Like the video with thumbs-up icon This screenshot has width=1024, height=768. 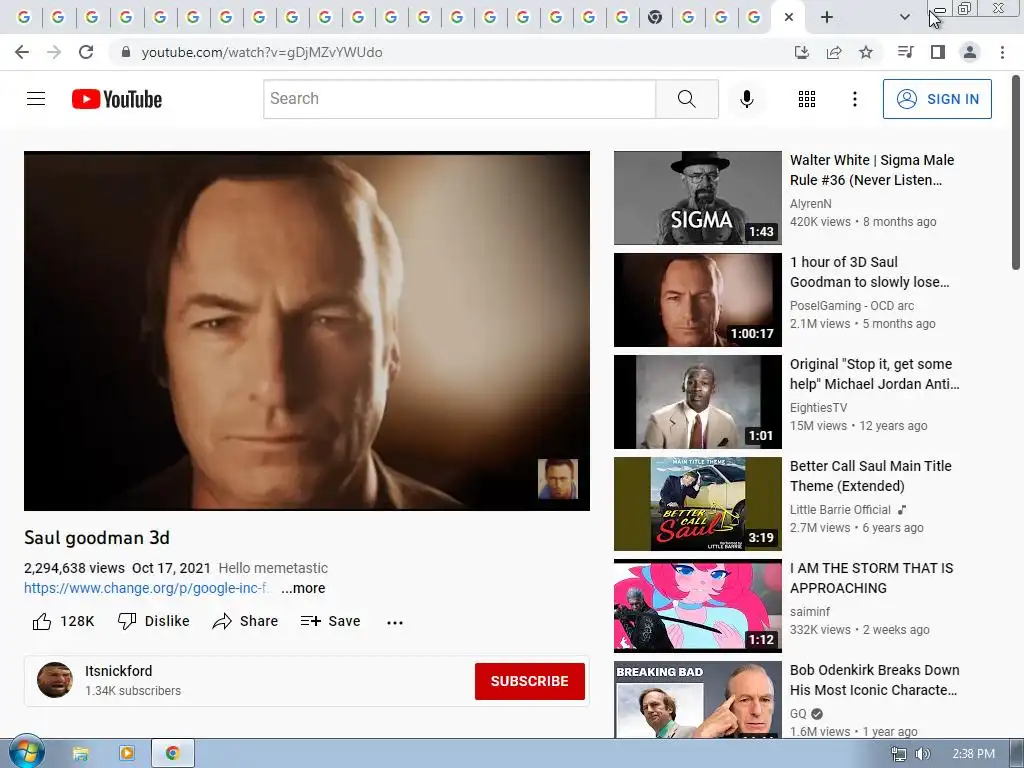(x=42, y=621)
